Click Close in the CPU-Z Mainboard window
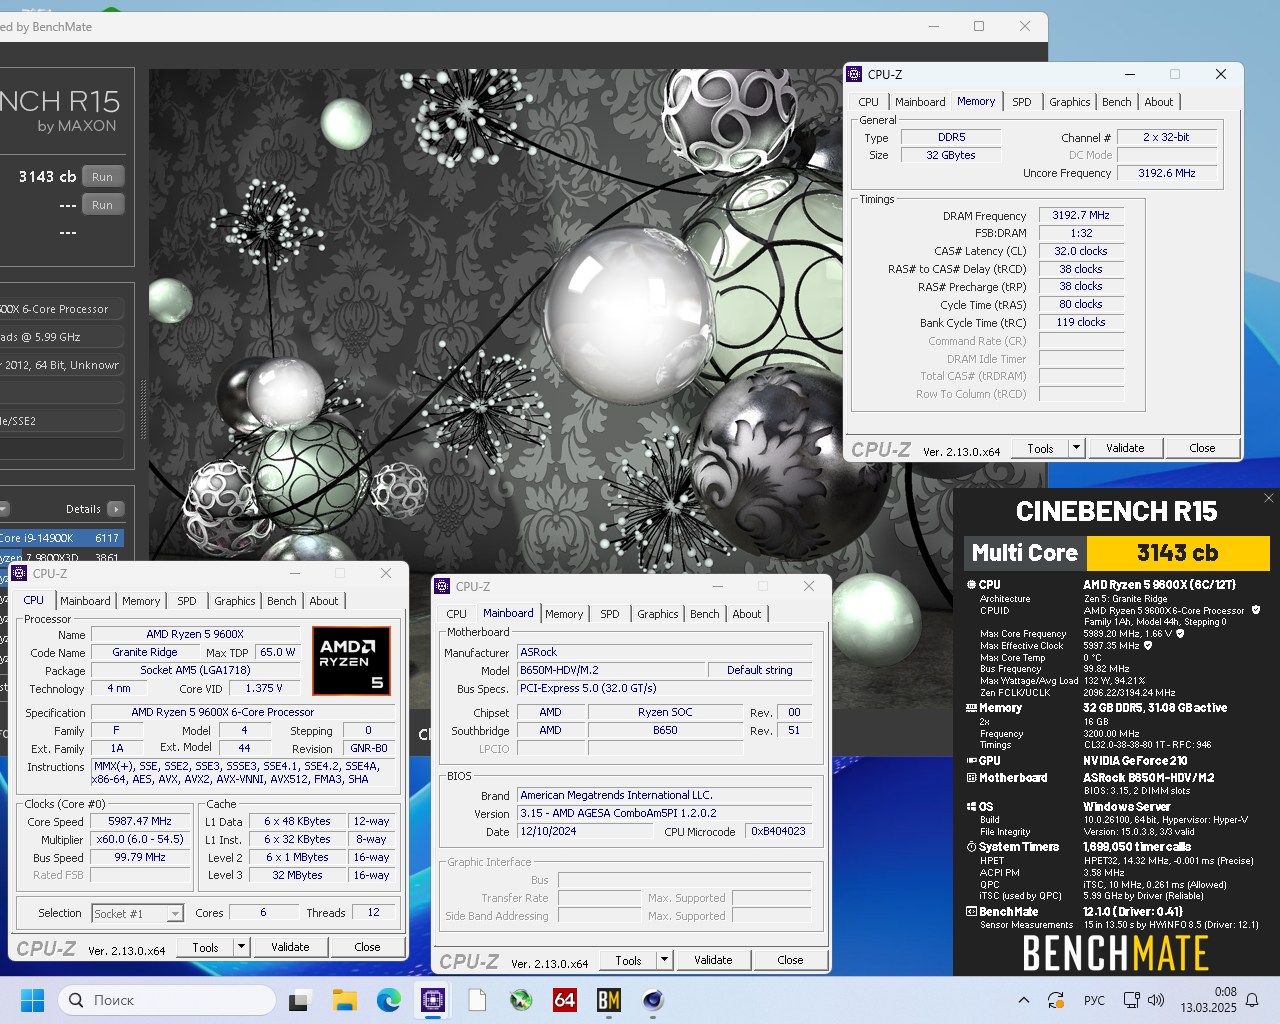This screenshot has width=1280, height=1024. pos(790,960)
